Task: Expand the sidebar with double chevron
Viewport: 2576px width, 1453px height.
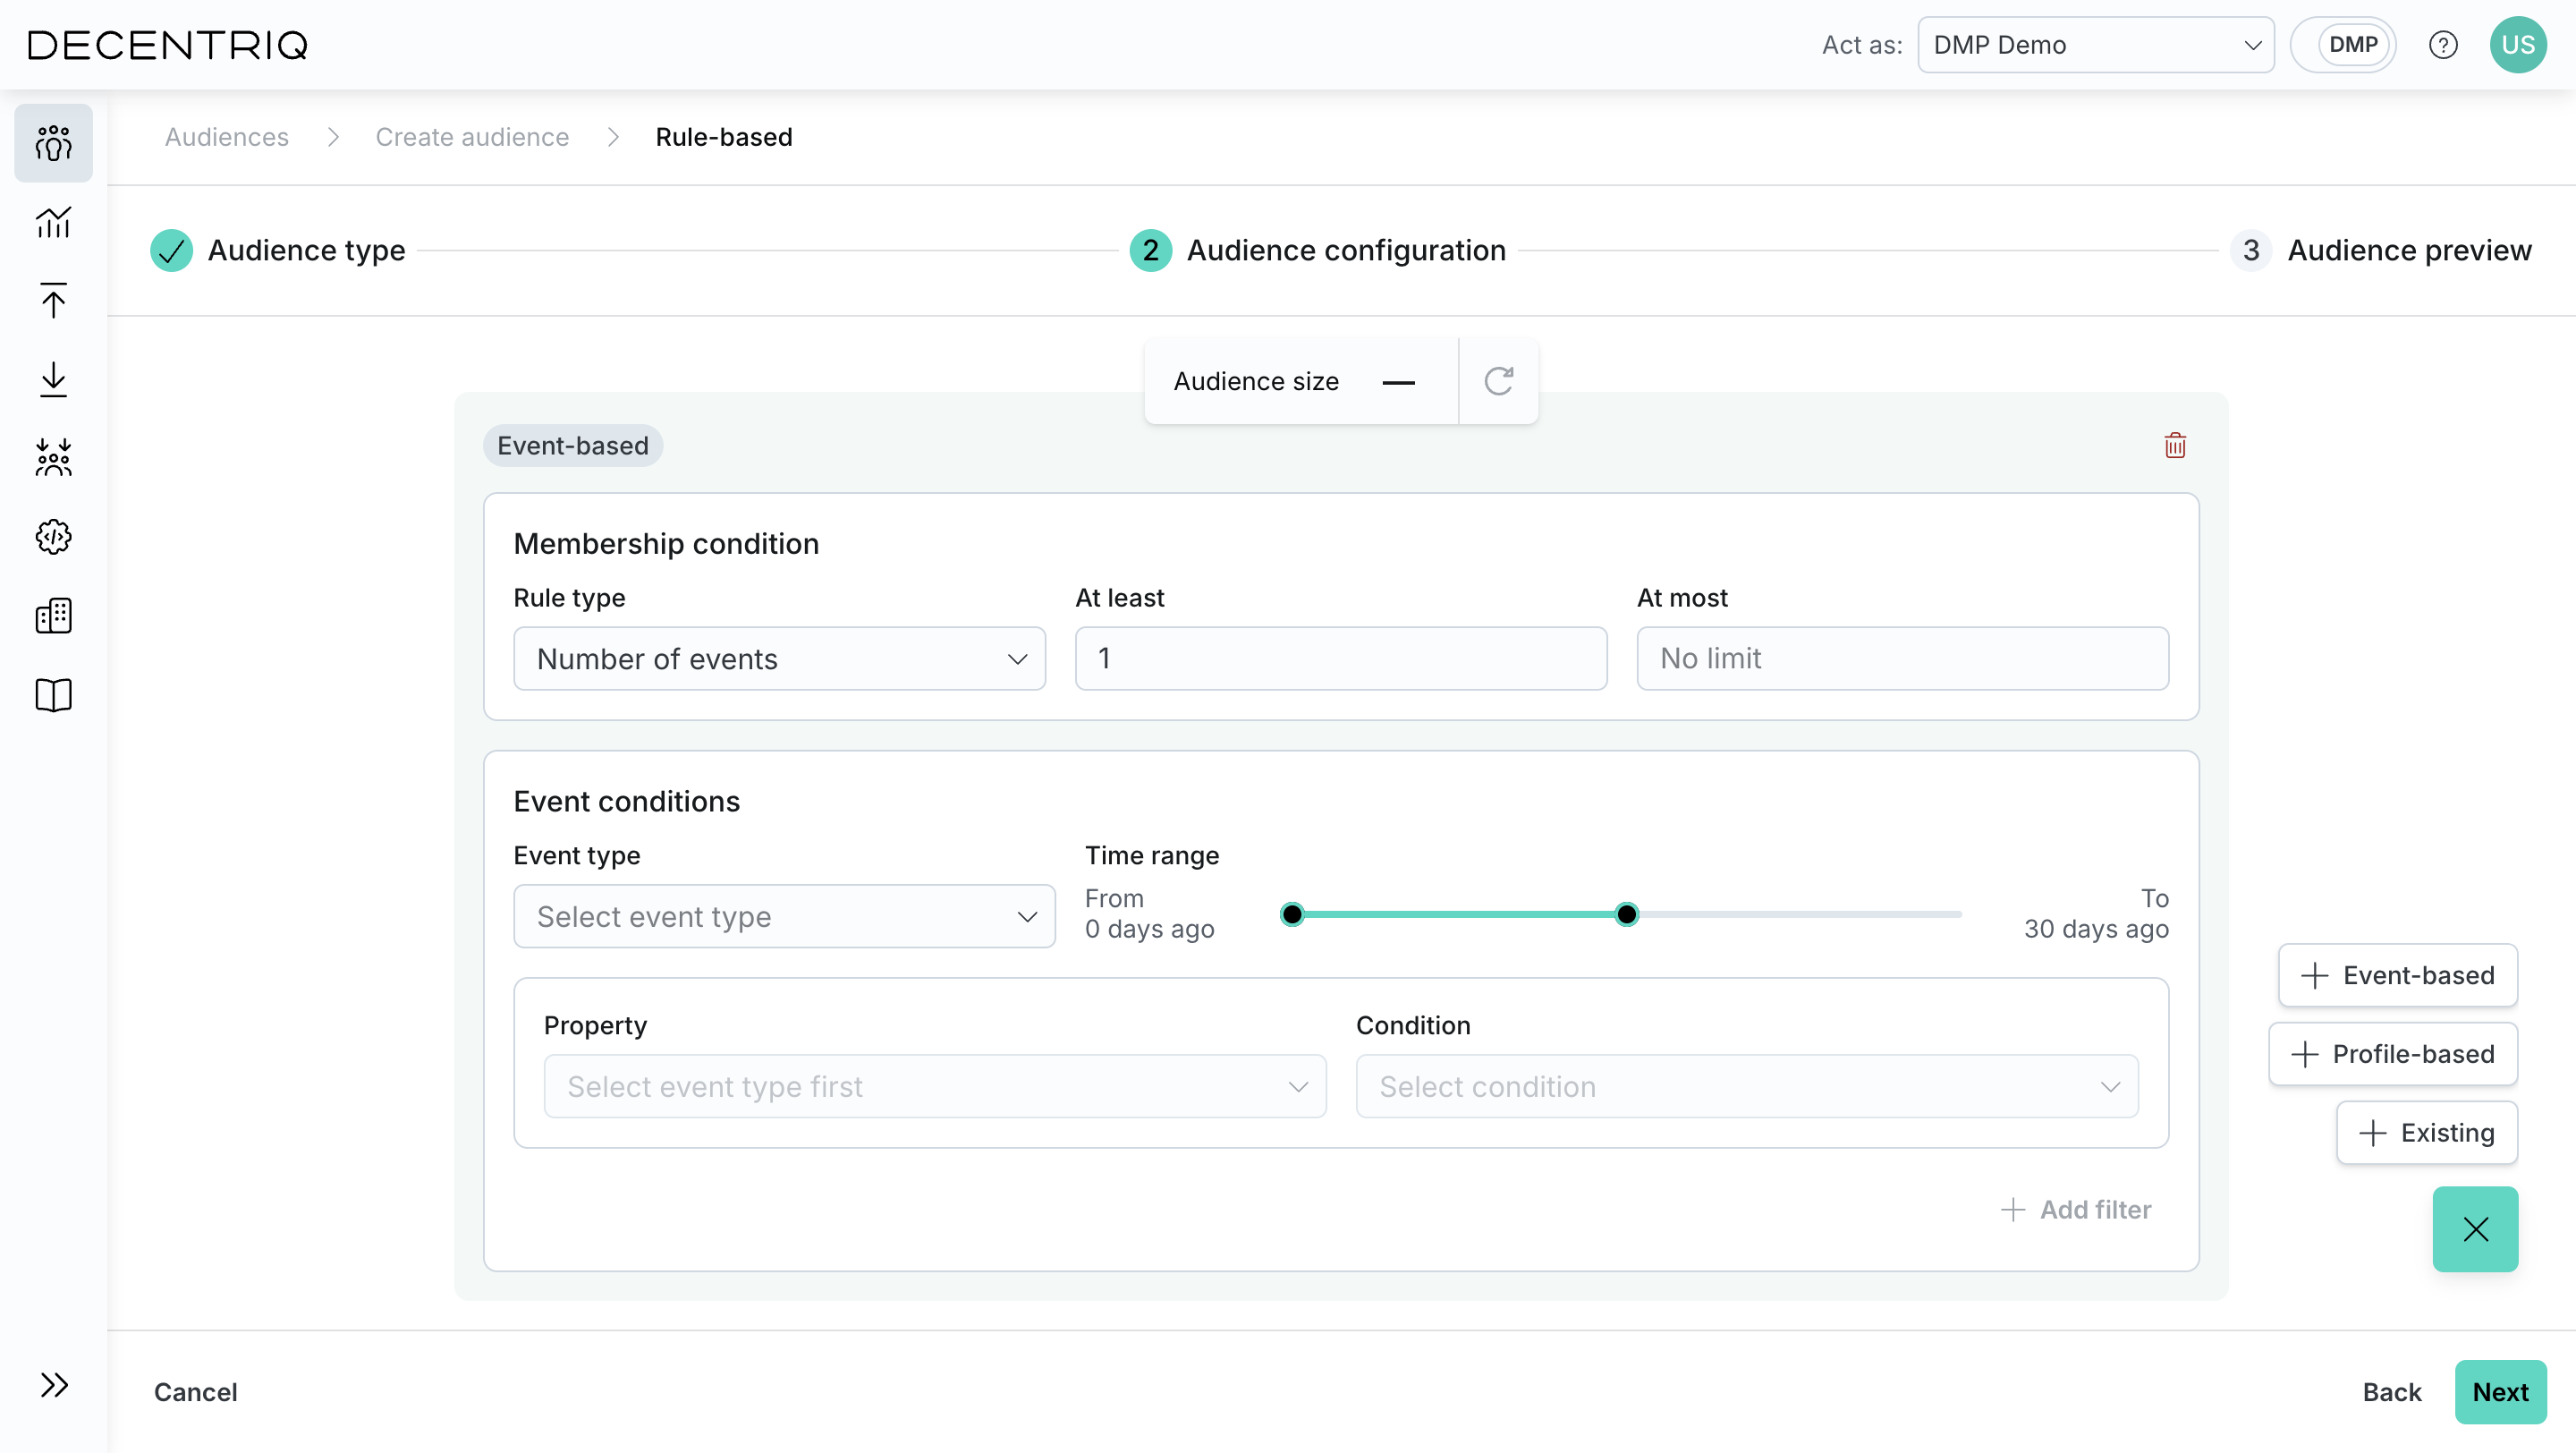Action: click(x=54, y=1385)
